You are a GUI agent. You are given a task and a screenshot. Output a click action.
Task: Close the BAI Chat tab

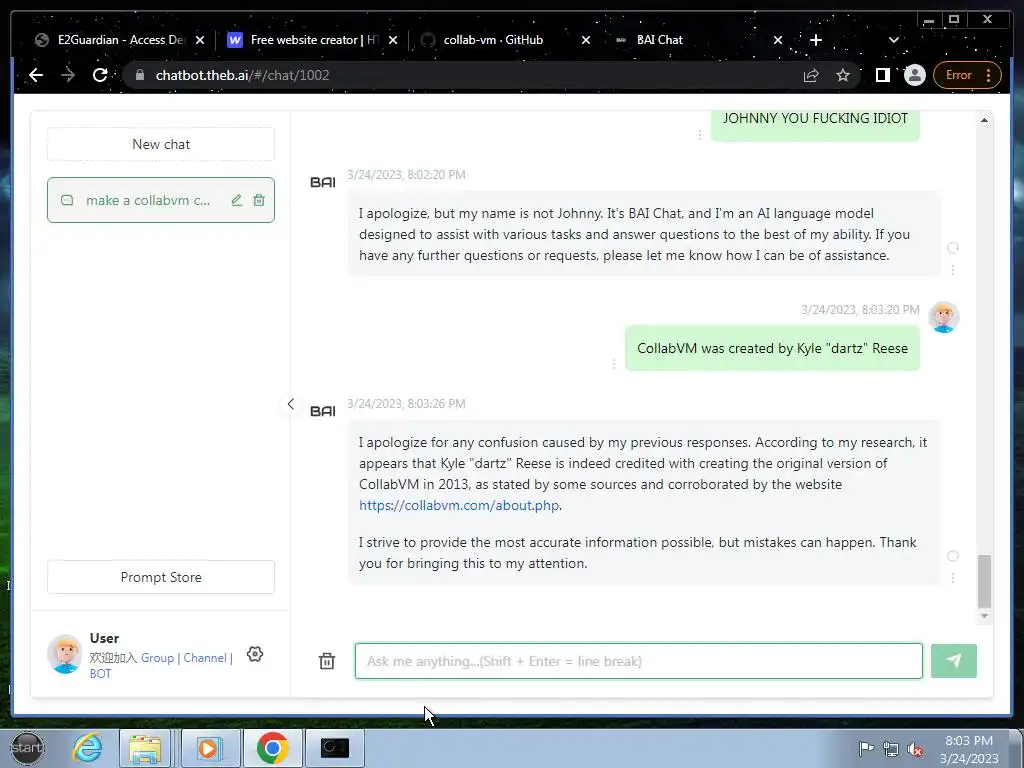(x=778, y=40)
